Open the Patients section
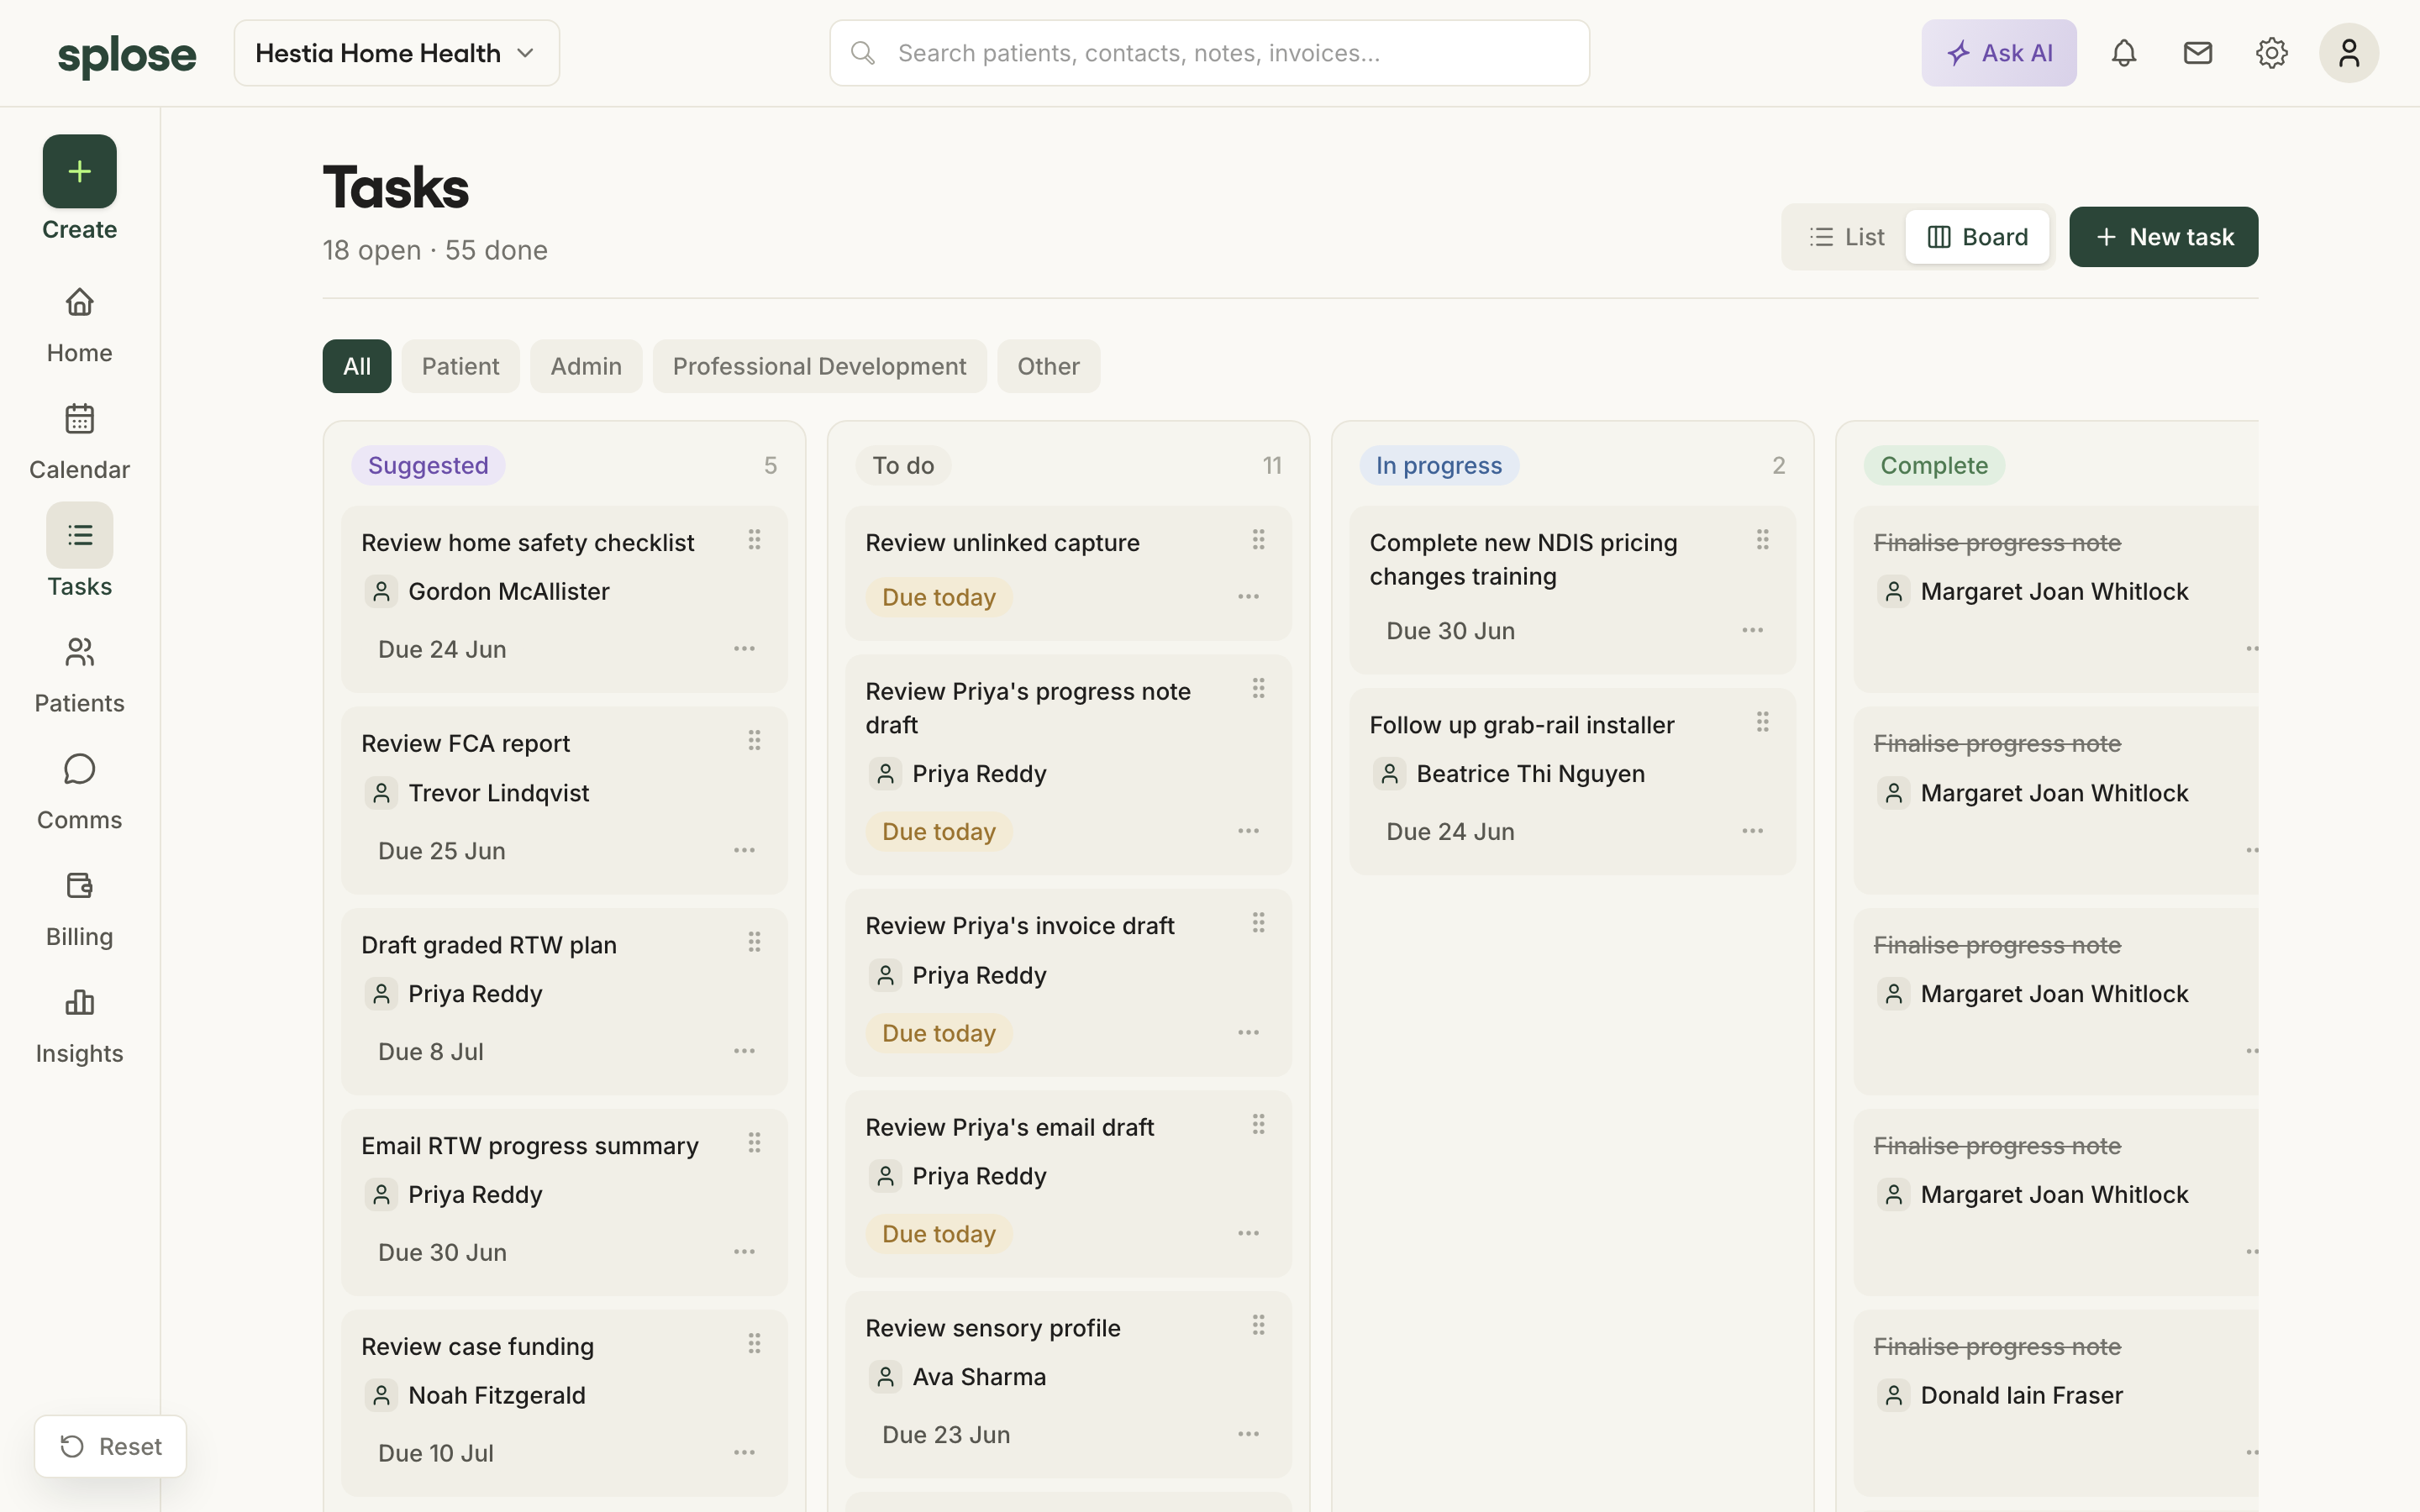This screenshot has width=2420, height=1512. point(79,675)
